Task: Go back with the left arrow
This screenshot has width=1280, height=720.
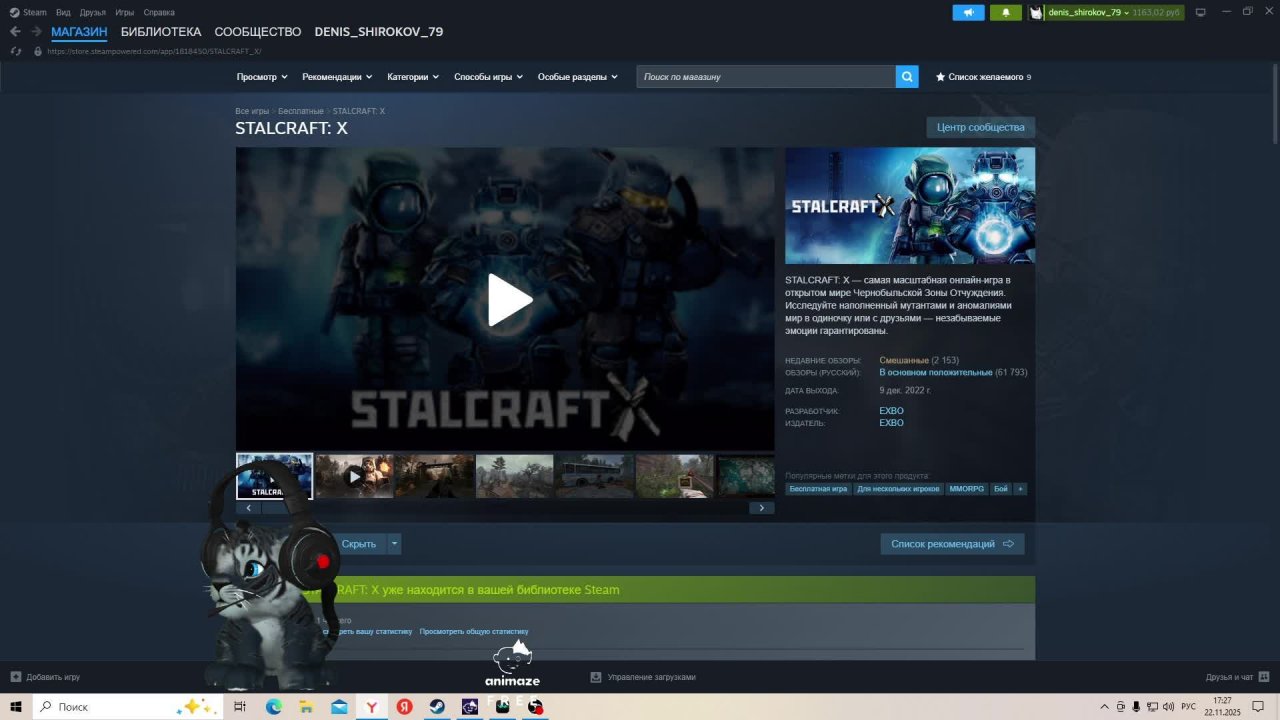Action: pyautogui.click(x=15, y=32)
